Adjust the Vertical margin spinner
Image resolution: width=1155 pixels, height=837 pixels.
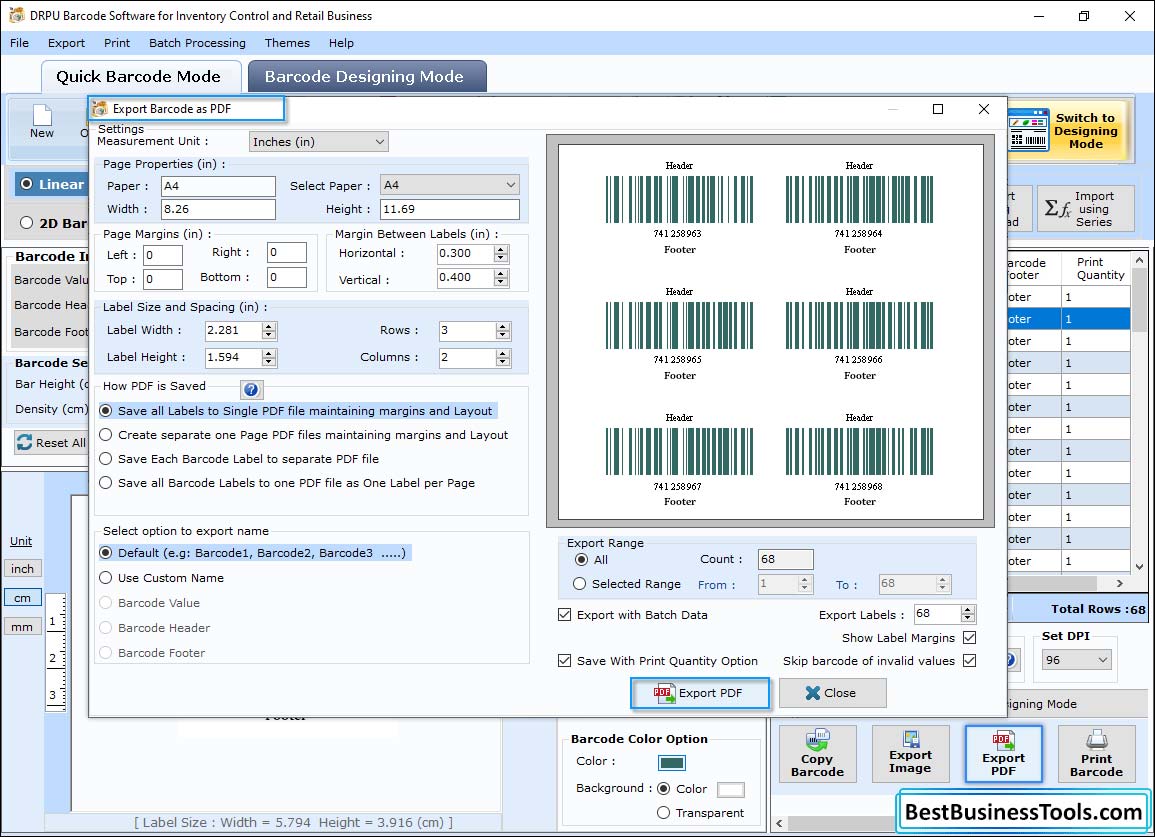[501, 278]
